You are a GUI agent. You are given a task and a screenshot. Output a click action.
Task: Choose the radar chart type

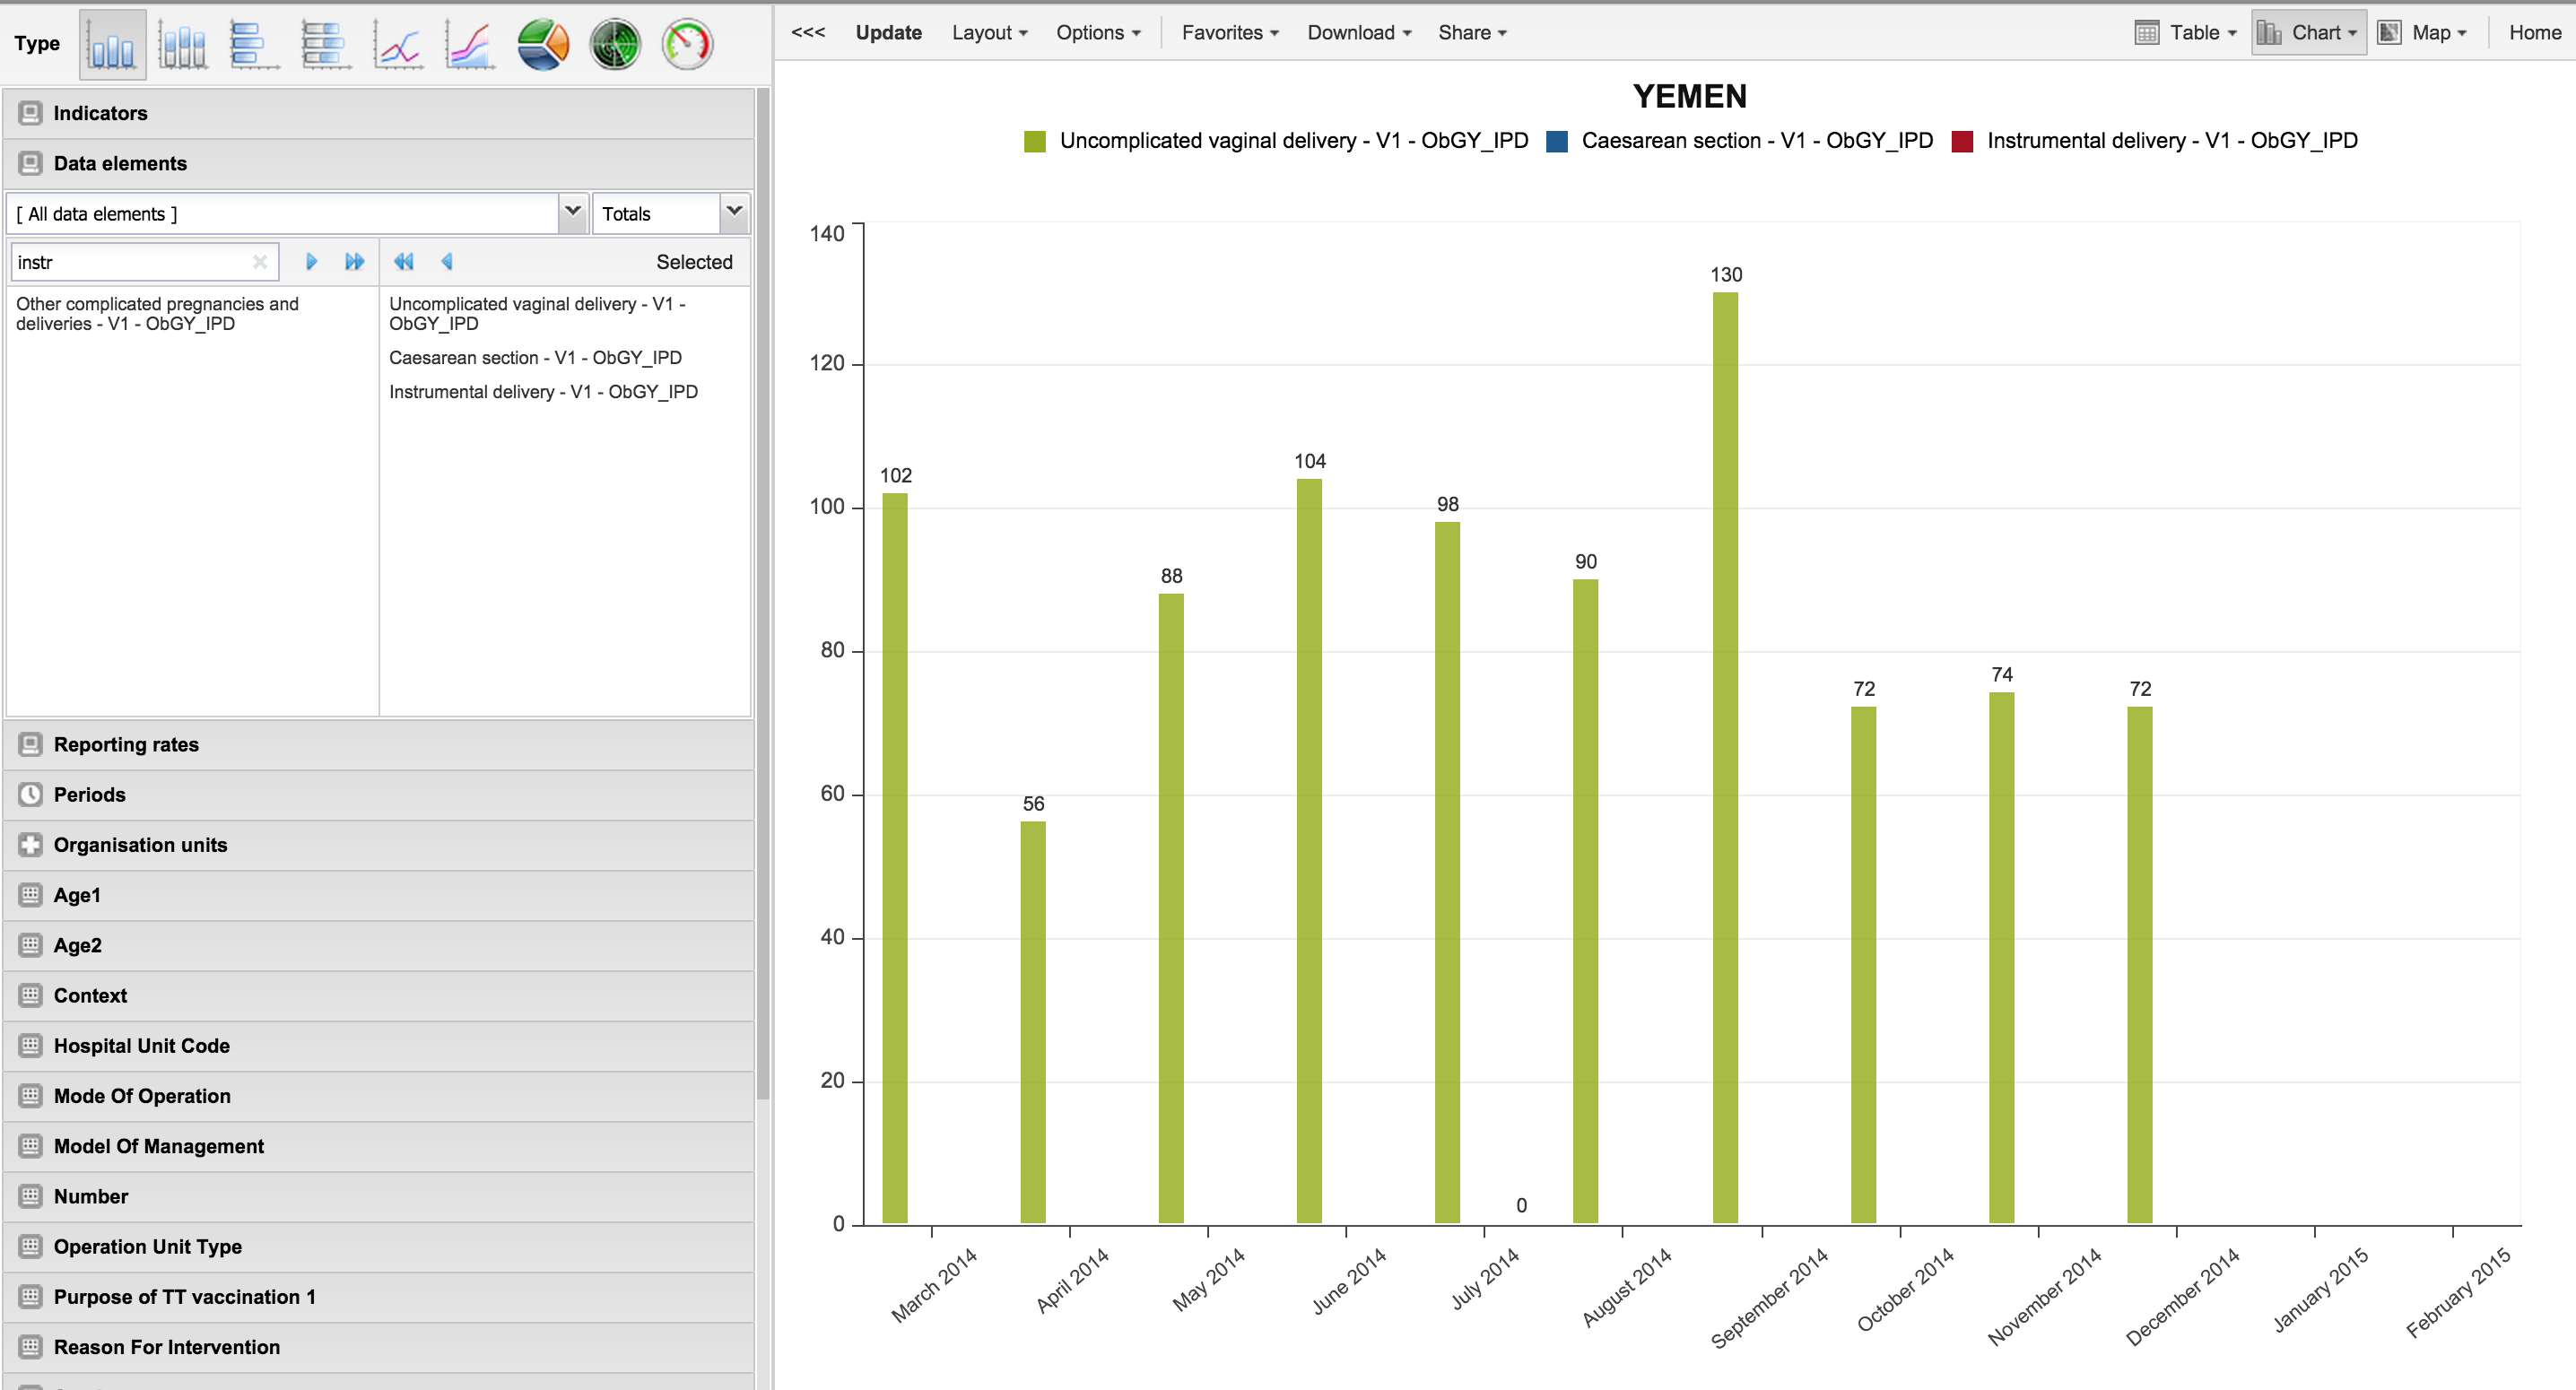[x=615, y=45]
